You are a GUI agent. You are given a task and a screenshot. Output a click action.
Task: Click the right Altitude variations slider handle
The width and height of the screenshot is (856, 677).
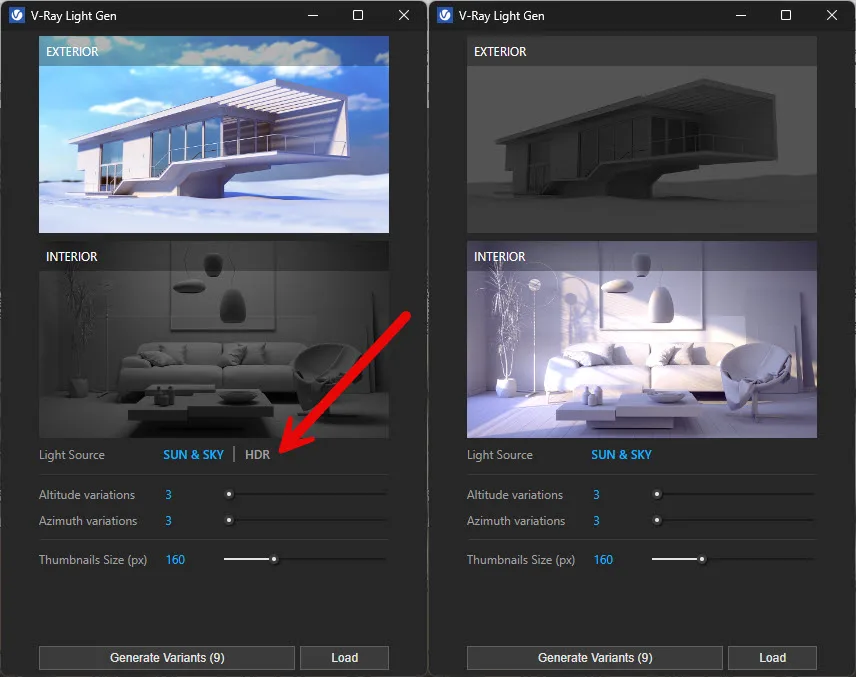tap(657, 494)
